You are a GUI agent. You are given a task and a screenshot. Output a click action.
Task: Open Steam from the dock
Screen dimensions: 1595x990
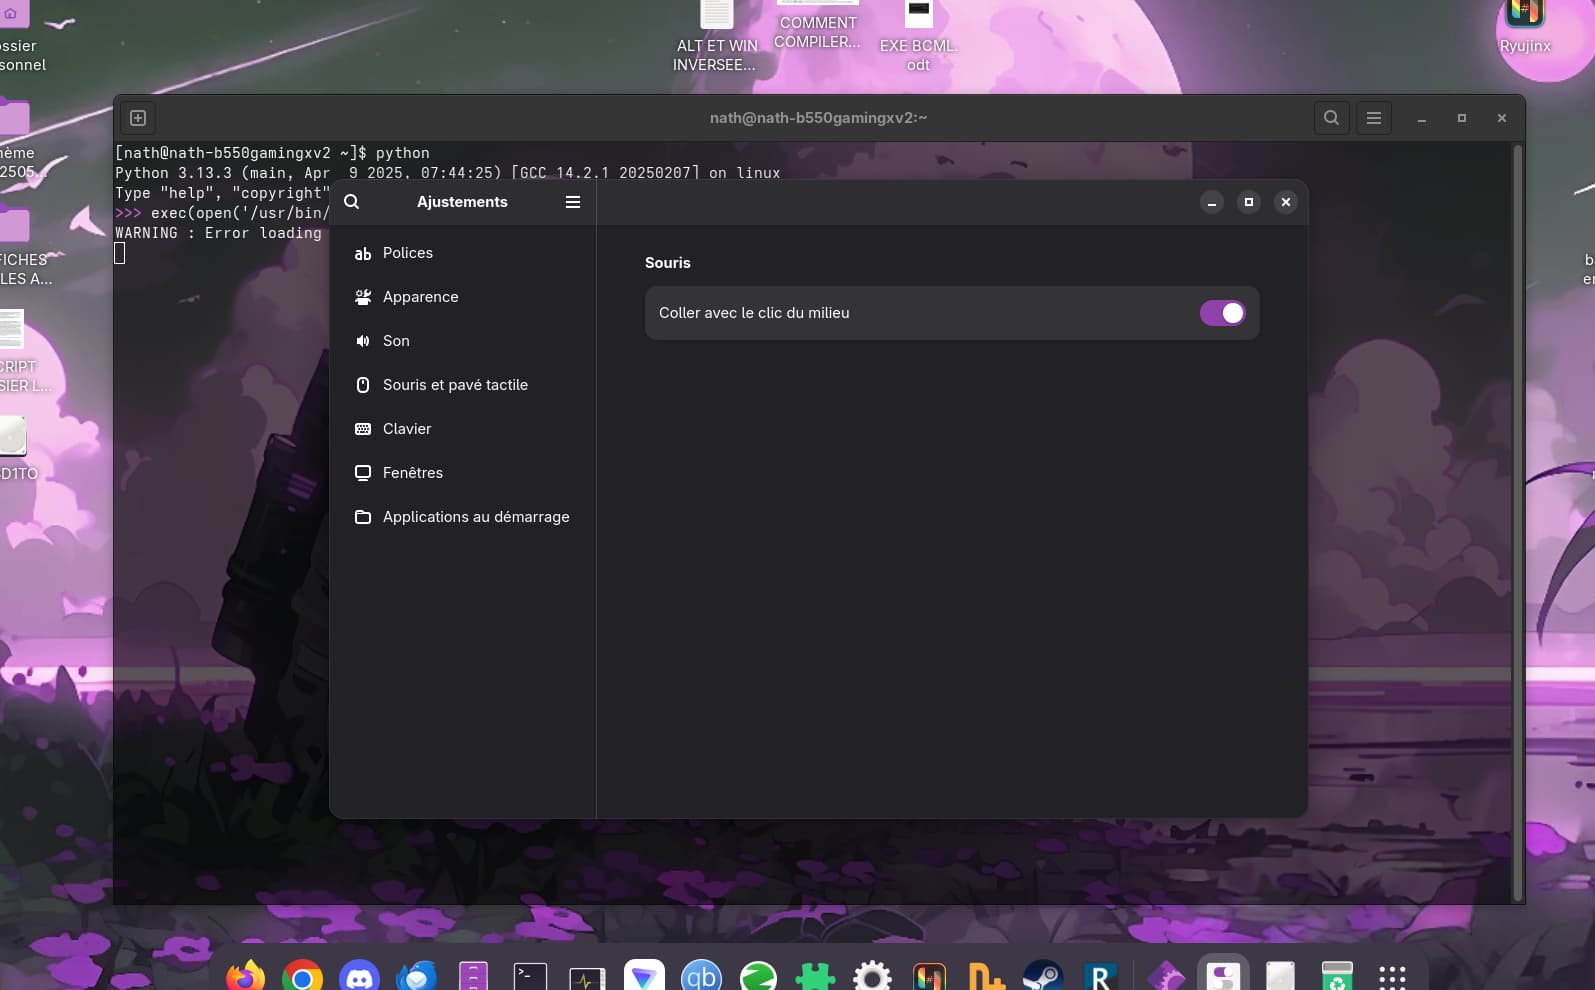pyautogui.click(x=1043, y=976)
